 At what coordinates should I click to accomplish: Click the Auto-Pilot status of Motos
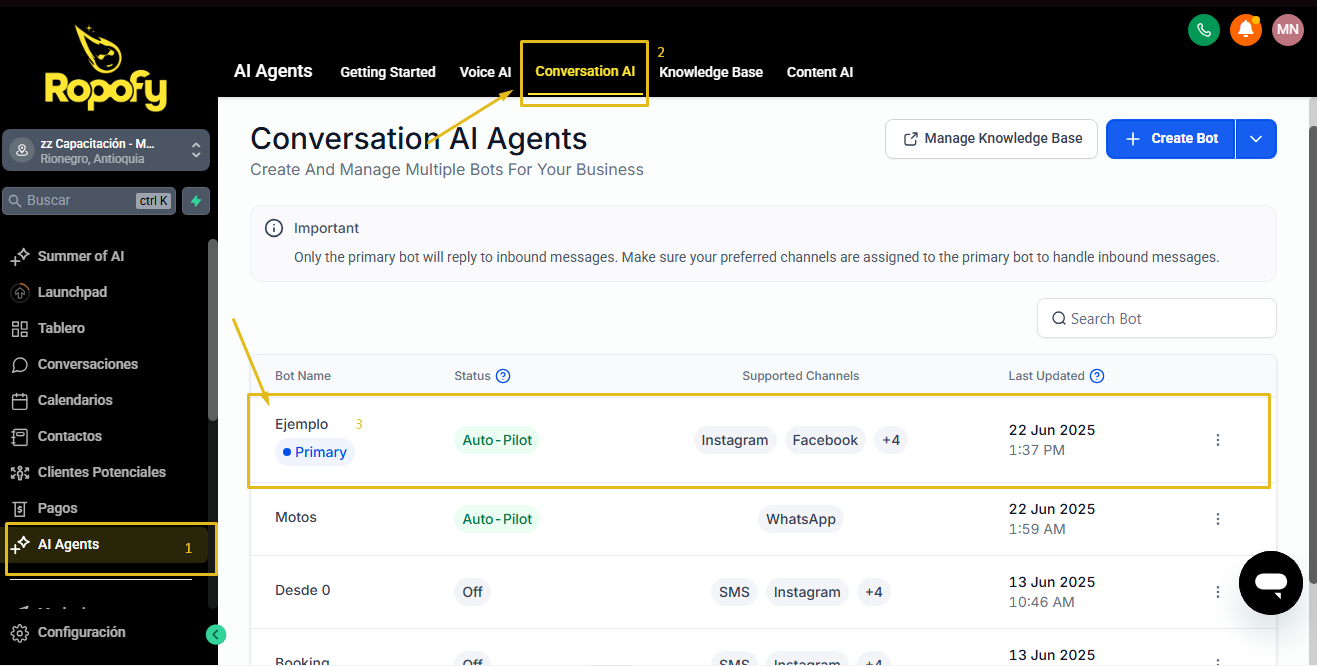[x=497, y=519]
